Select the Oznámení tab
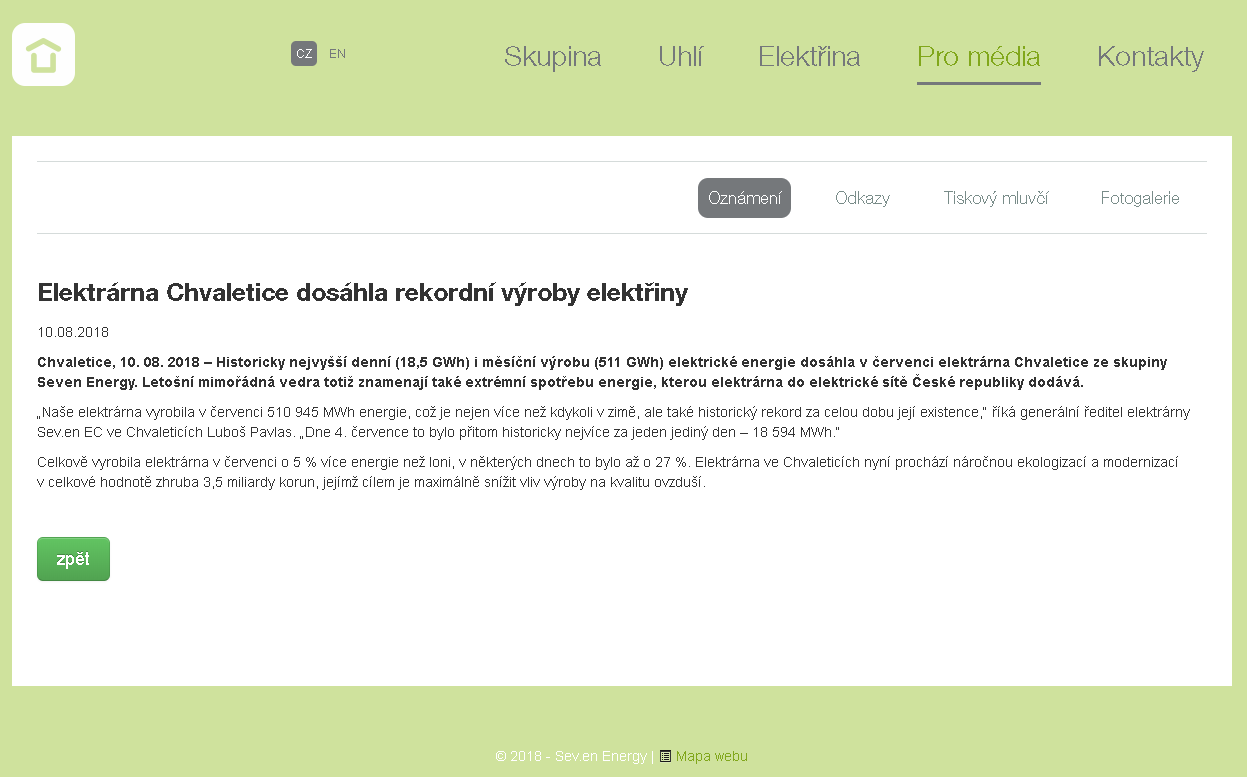 744,198
